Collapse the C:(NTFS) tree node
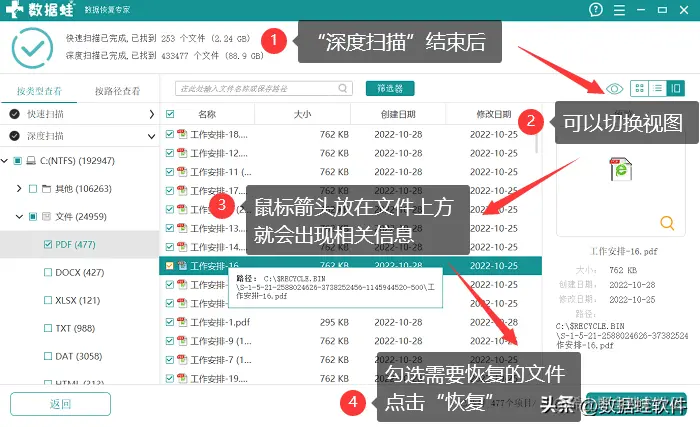 click(4, 160)
